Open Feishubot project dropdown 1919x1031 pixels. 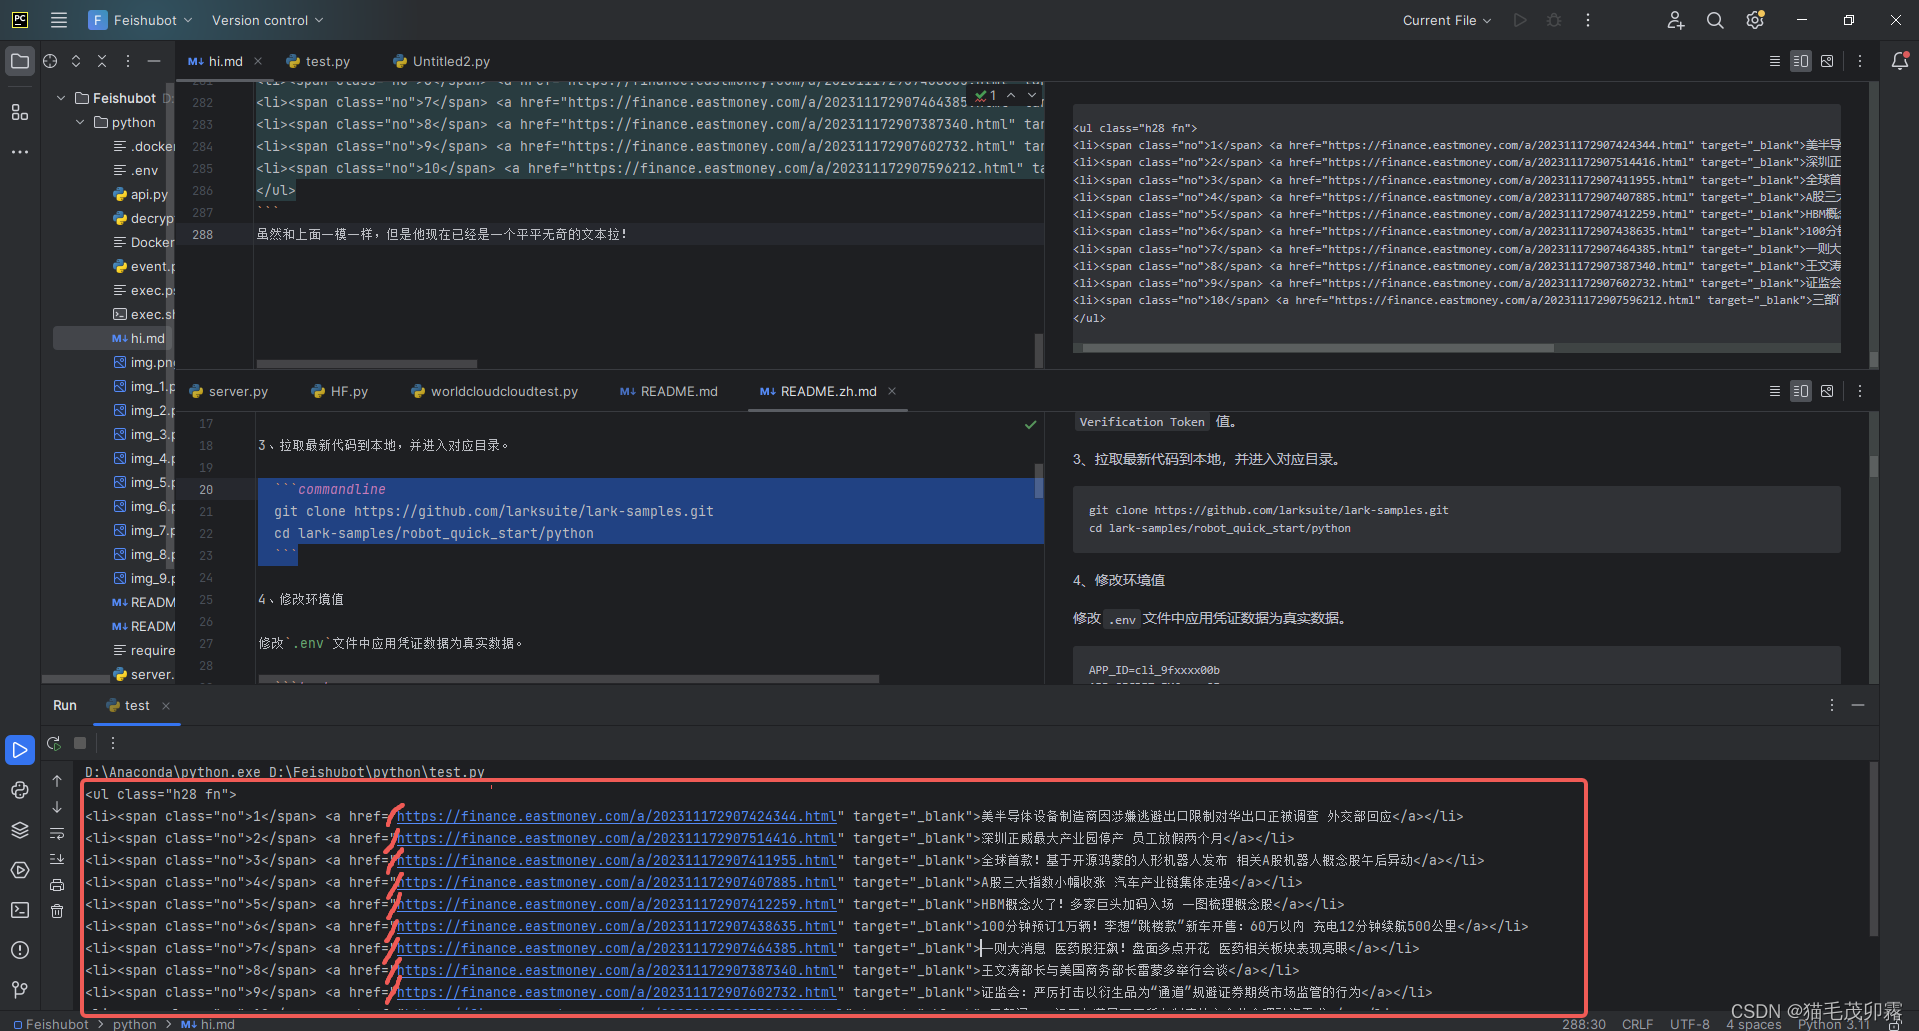click(140, 20)
